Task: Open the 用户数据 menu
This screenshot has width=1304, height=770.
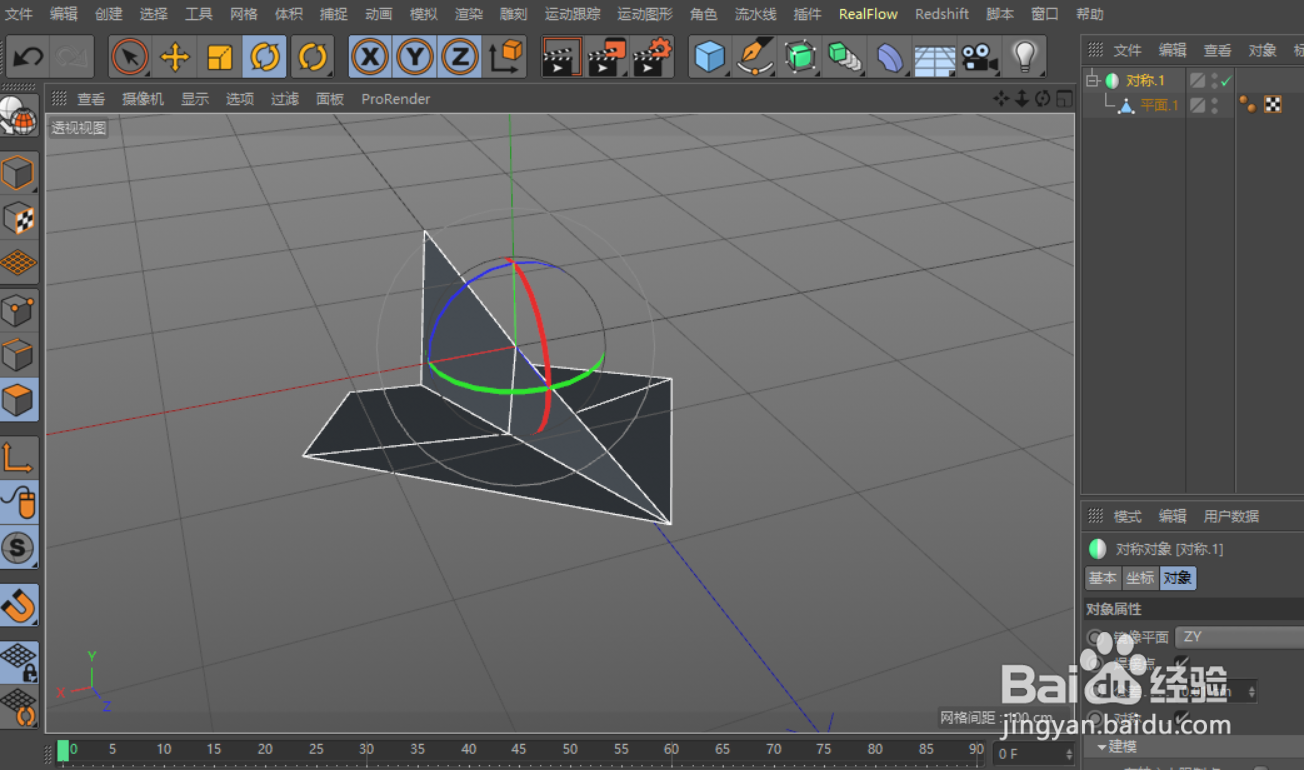Action: pos(1231,516)
